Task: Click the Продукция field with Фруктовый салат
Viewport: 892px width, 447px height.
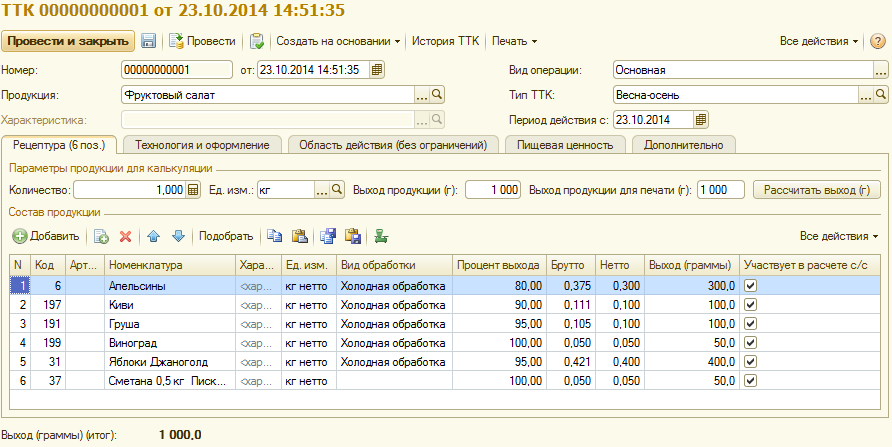Action: point(268,95)
